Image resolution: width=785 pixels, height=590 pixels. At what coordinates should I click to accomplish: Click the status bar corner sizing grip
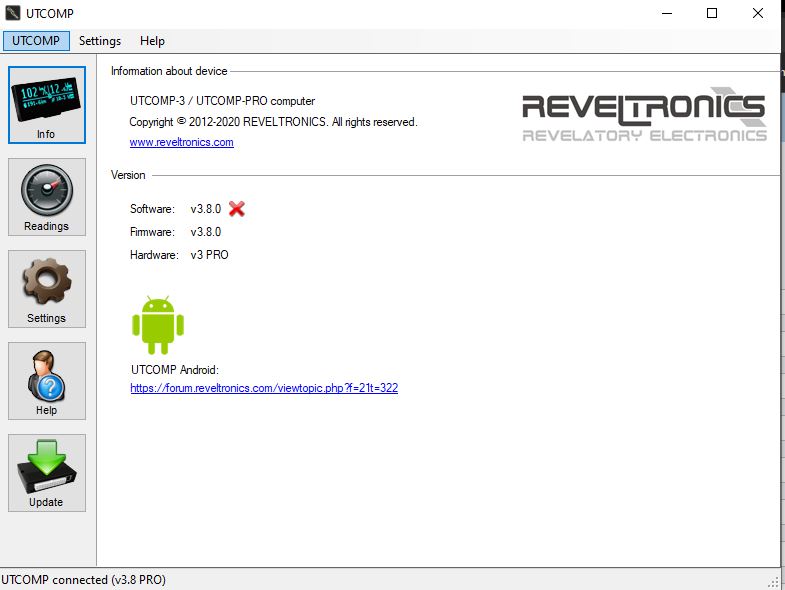click(x=774, y=581)
